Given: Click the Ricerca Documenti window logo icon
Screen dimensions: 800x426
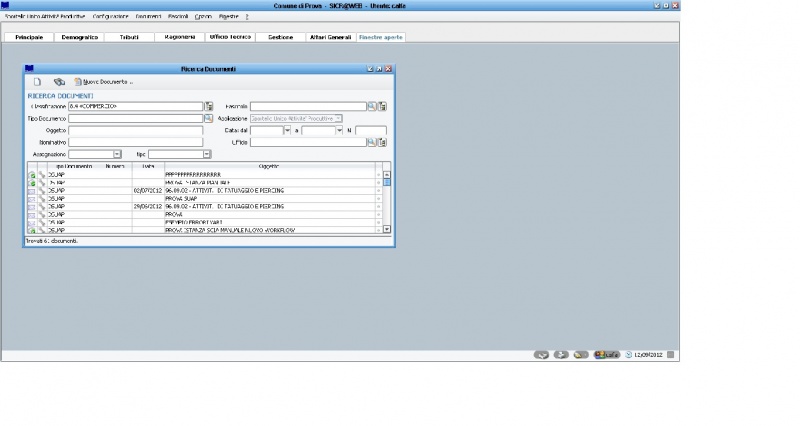Looking at the screenshot, I should point(29,68).
